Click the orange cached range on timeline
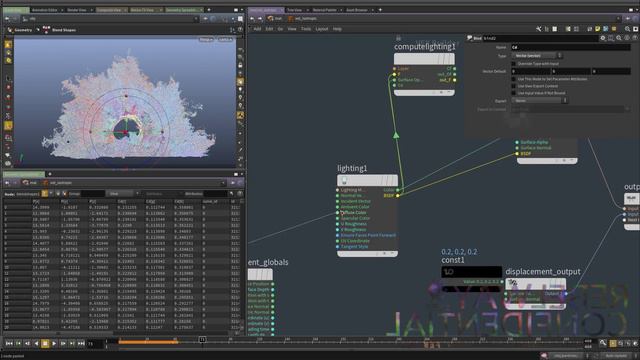Screen dimensions: 640x360 click(149, 342)
